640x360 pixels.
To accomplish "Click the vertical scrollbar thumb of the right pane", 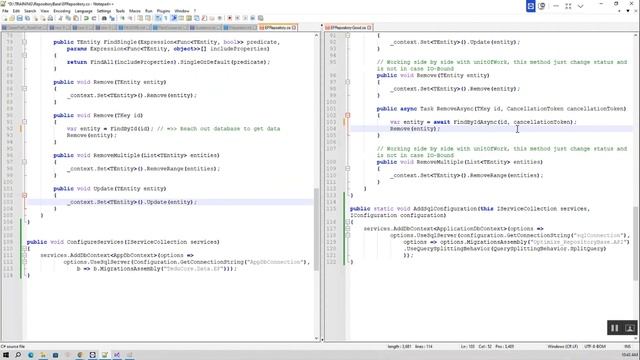I will tap(636, 244).
